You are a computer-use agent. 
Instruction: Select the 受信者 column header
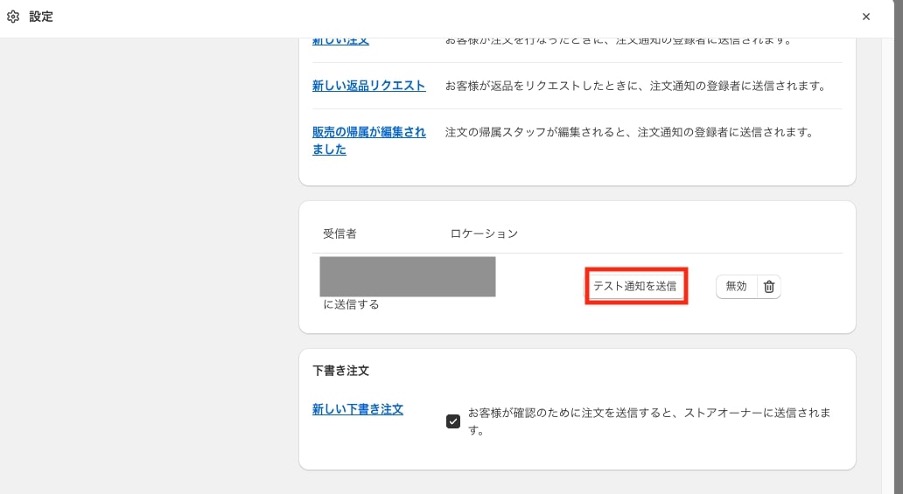click(340, 233)
